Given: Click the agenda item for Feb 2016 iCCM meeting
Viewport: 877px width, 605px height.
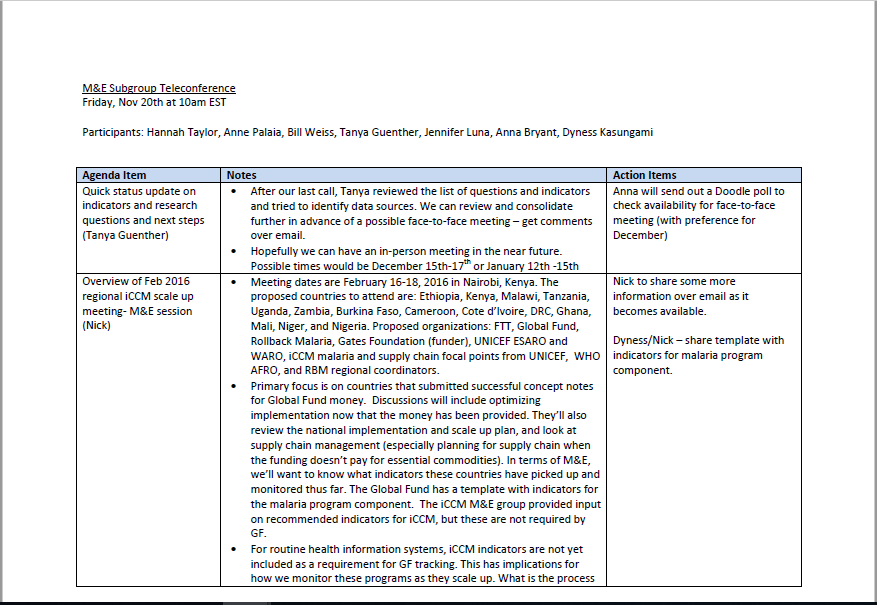Looking at the screenshot, I should tap(145, 303).
